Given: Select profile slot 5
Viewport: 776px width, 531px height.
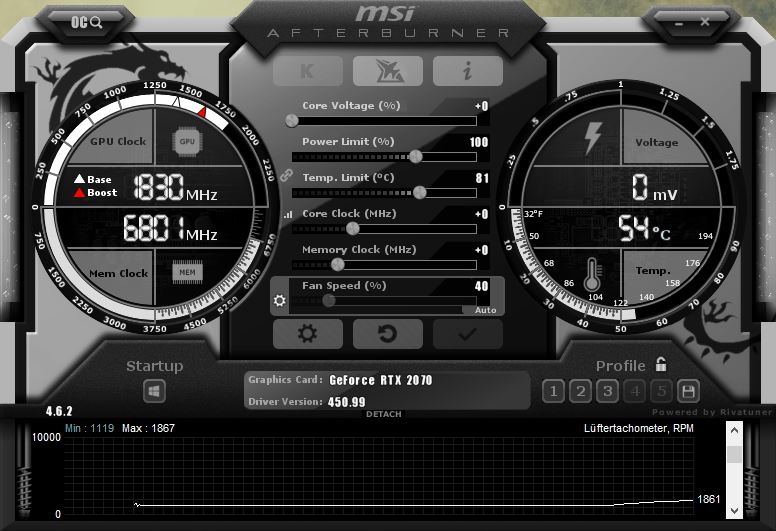Looking at the screenshot, I should click(662, 391).
